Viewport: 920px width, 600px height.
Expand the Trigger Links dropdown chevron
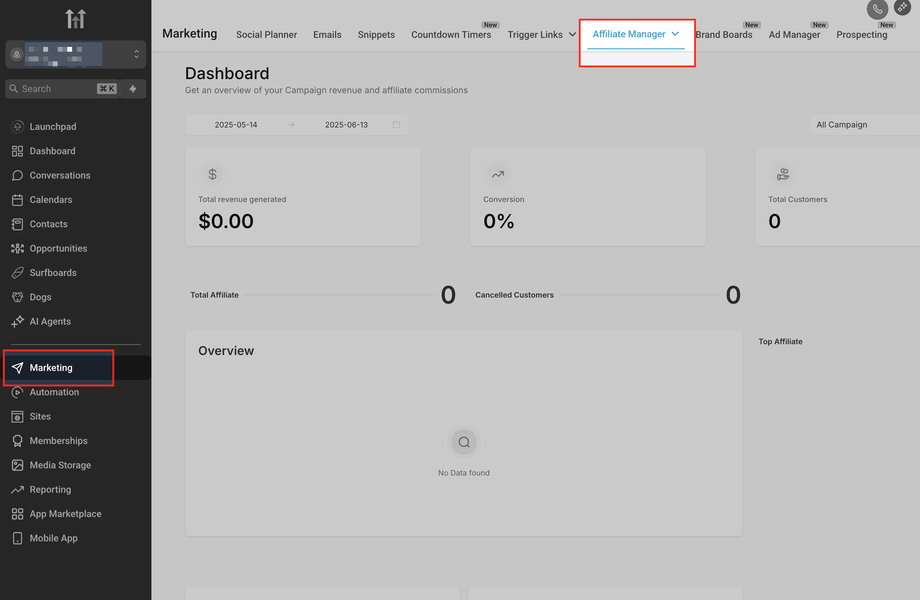(x=572, y=35)
